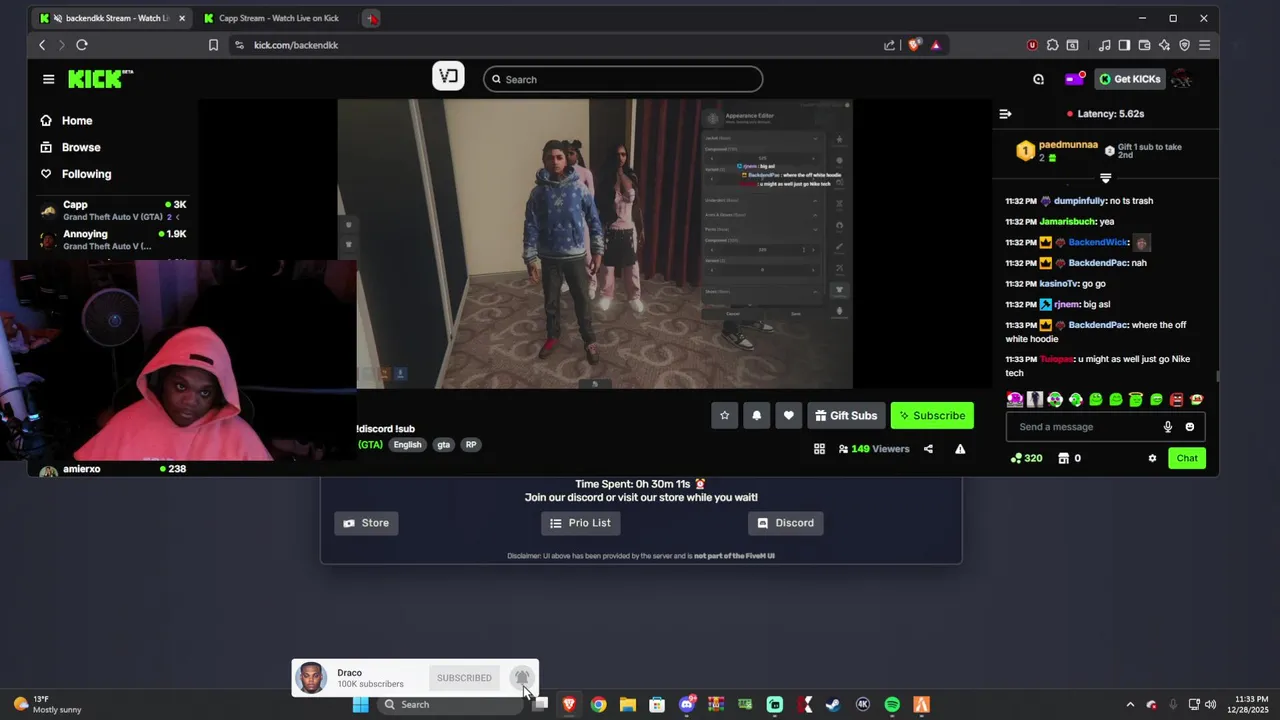The image size is (1280, 720).
Task: Open Steam from taskbar
Action: pos(833,705)
